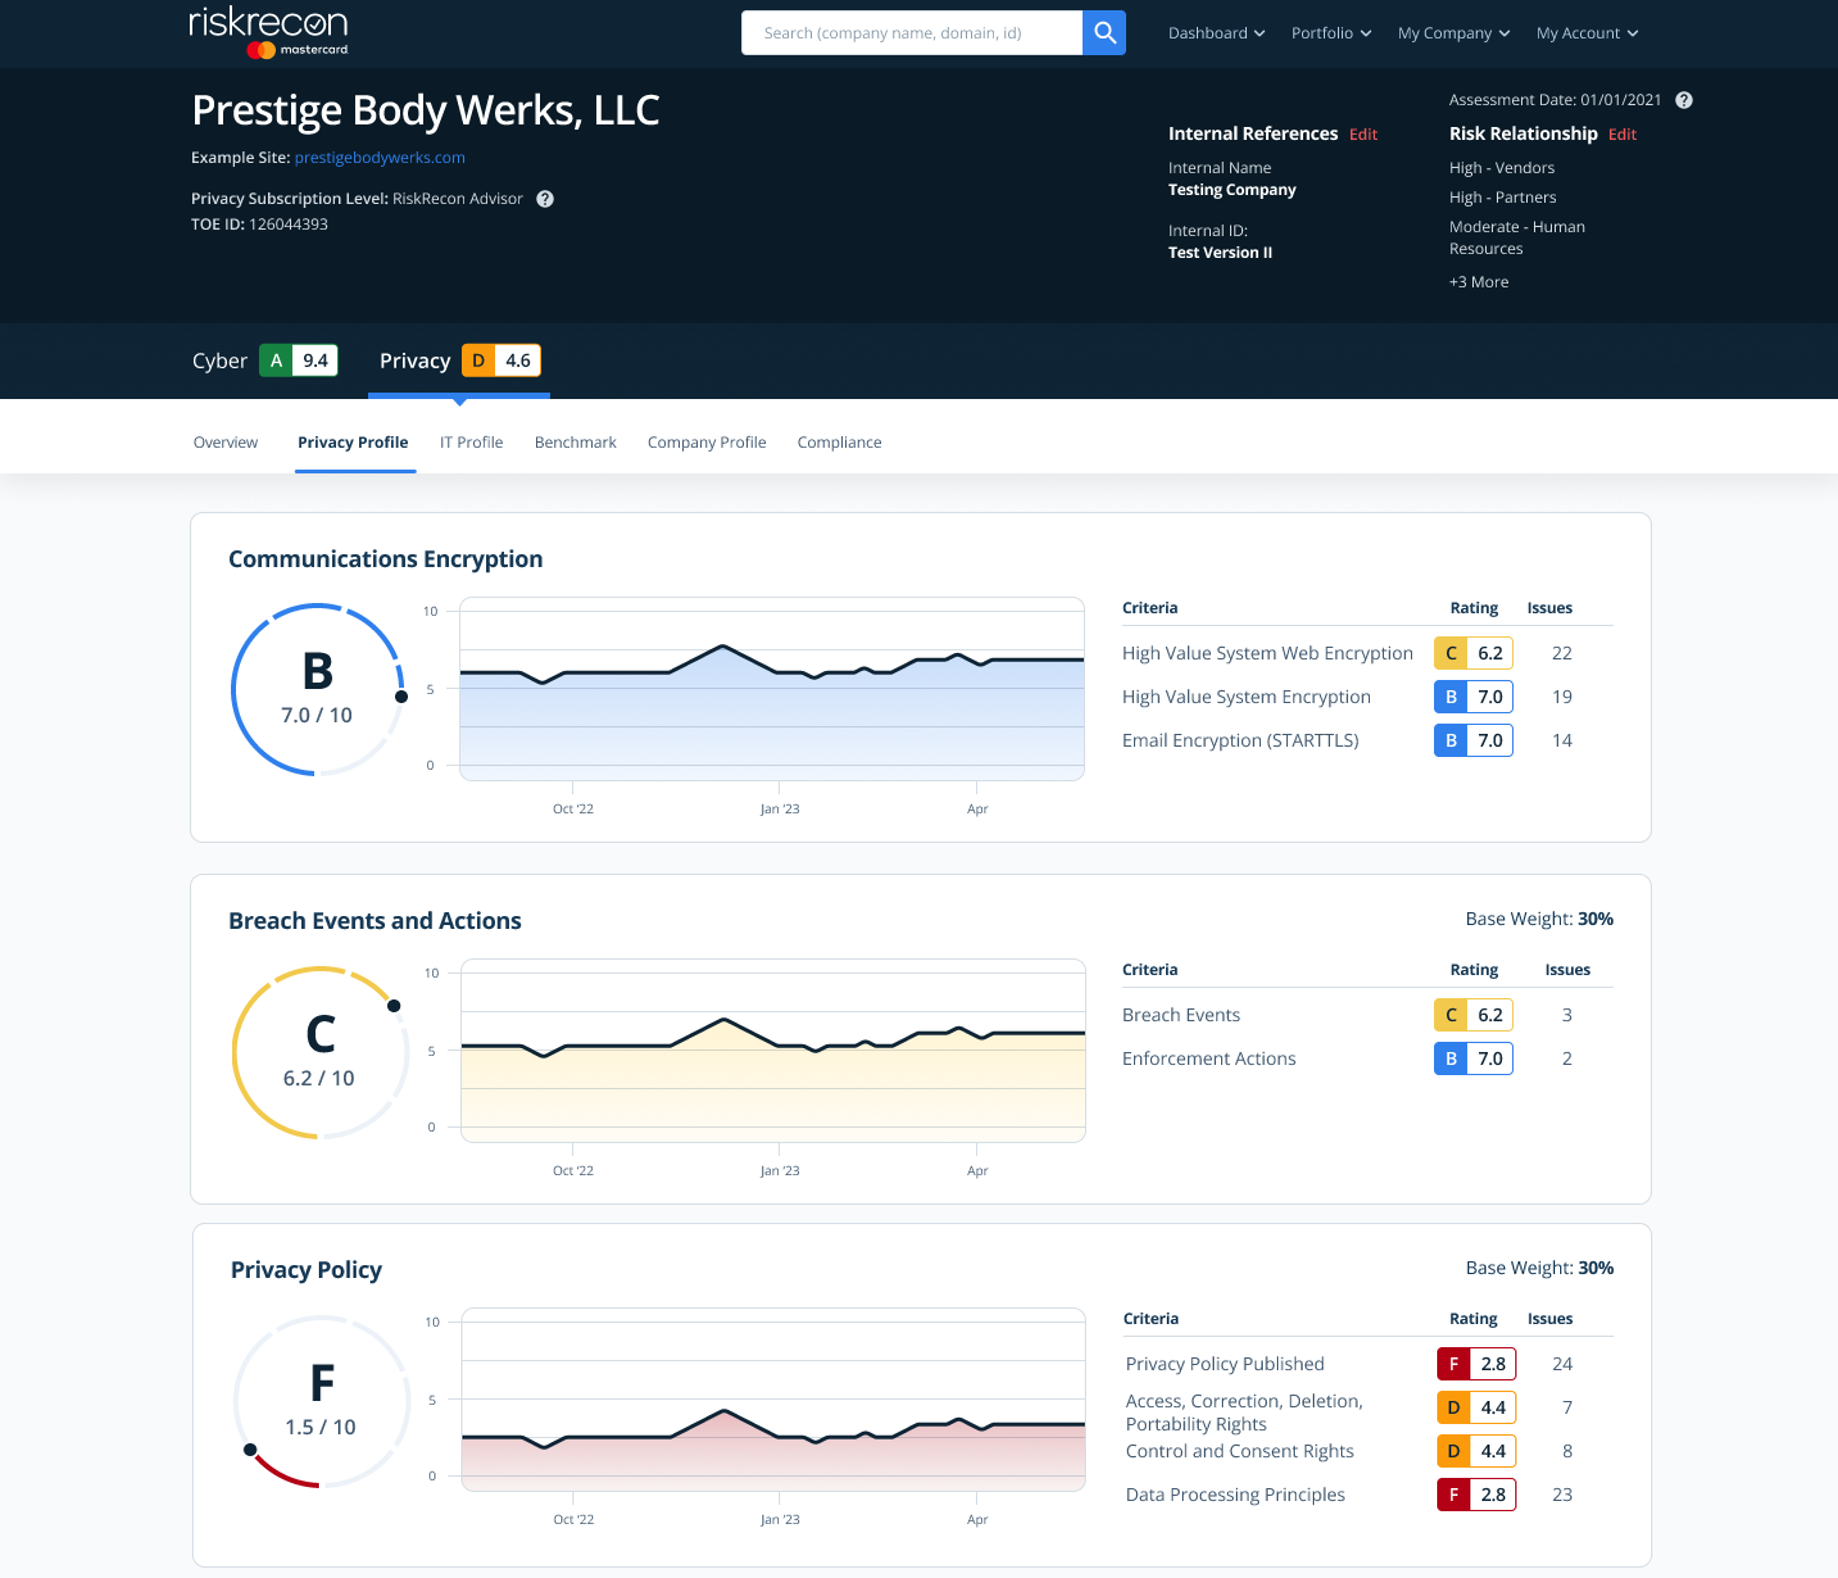Image resolution: width=1838 pixels, height=1578 pixels.
Task: Open Privacy Policy Published criteria
Action: [x=1224, y=1364]
